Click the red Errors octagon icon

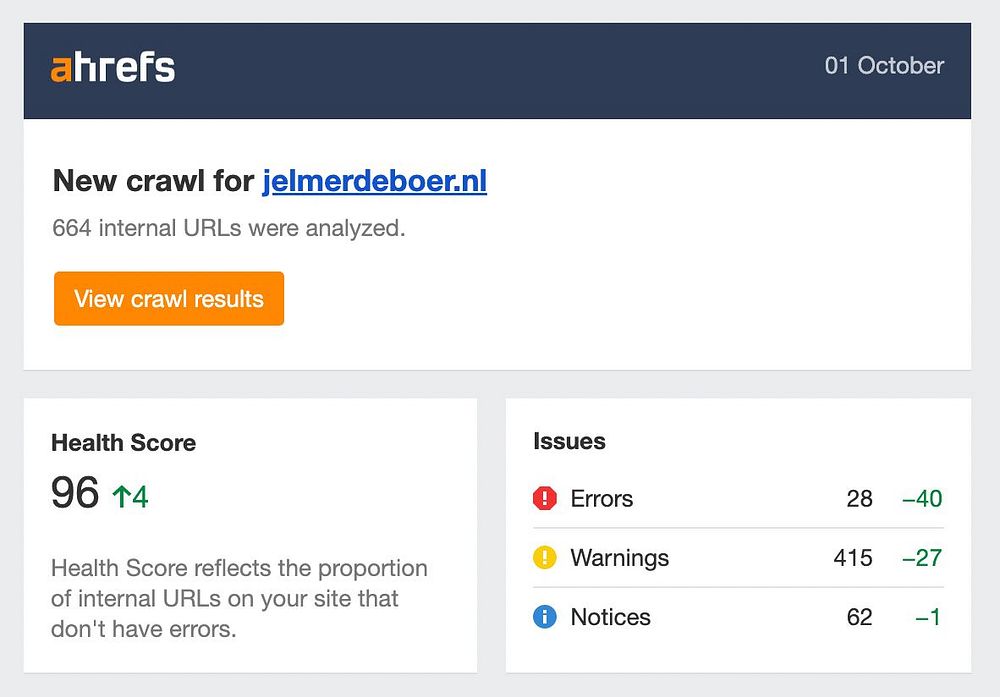[545, 498]
